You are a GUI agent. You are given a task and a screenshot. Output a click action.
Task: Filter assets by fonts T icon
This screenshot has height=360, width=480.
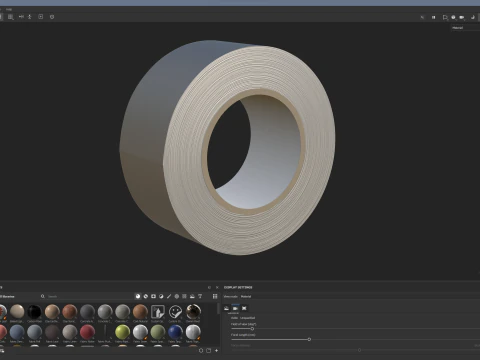tap(200, 296)
